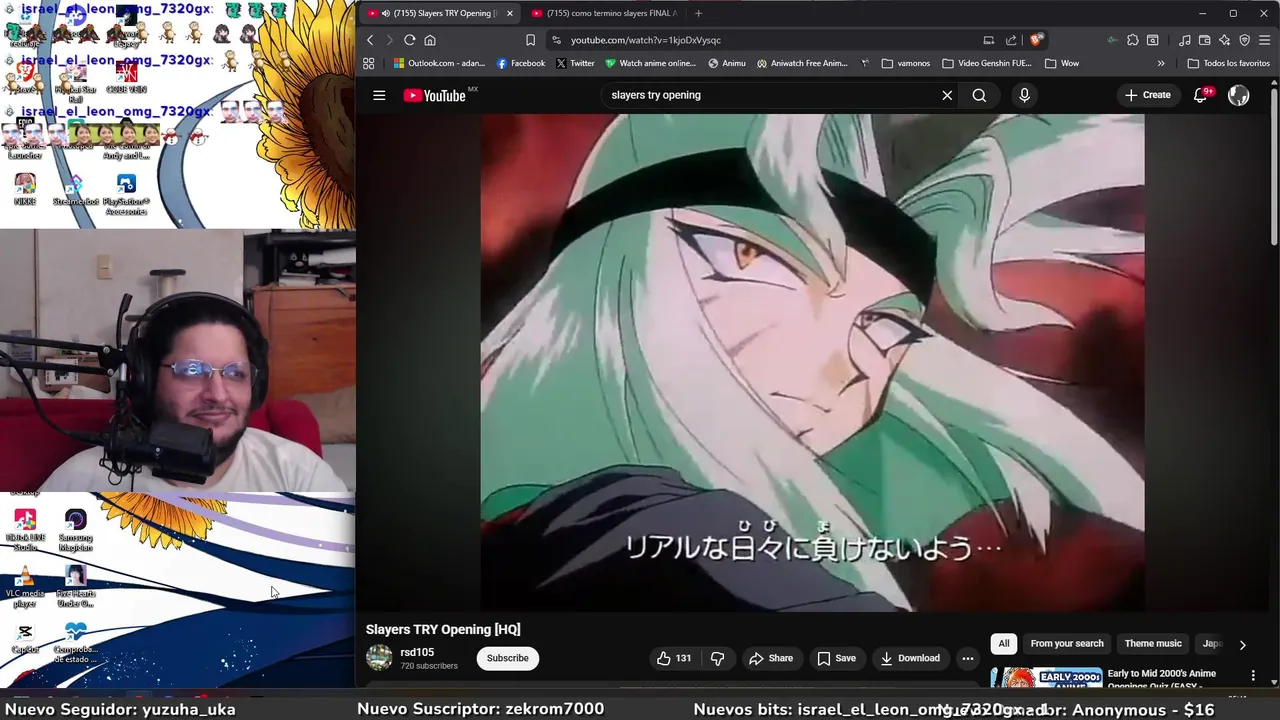
Task: Open a new browser tab
Action: pyautogui.click(x=698, y=13)
